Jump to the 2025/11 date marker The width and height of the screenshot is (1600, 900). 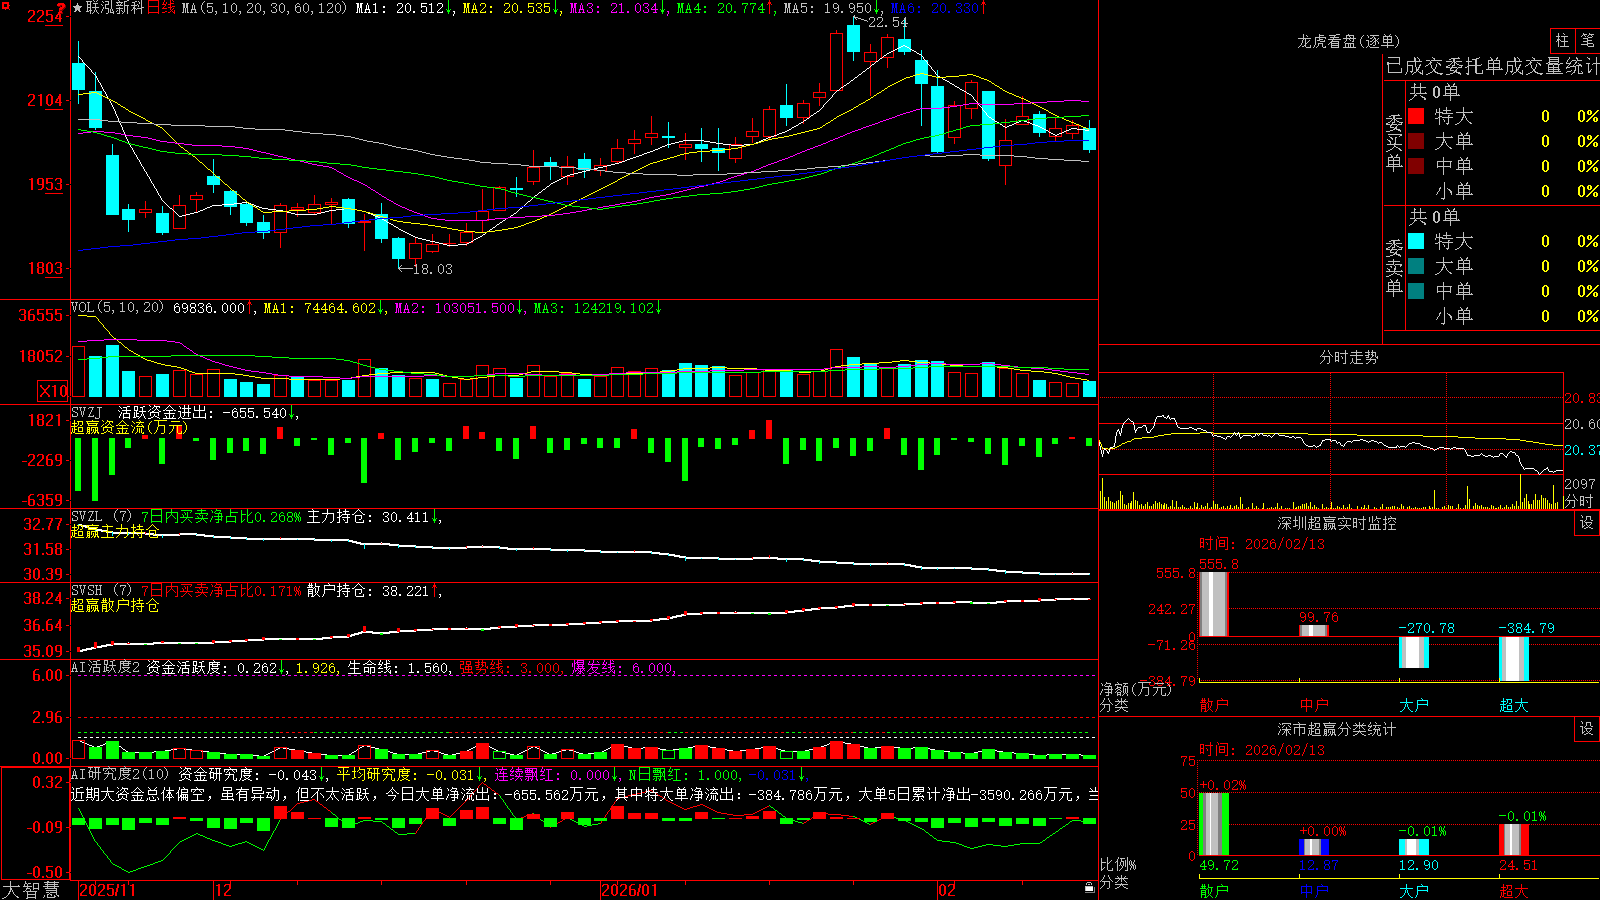coord(107,890)
